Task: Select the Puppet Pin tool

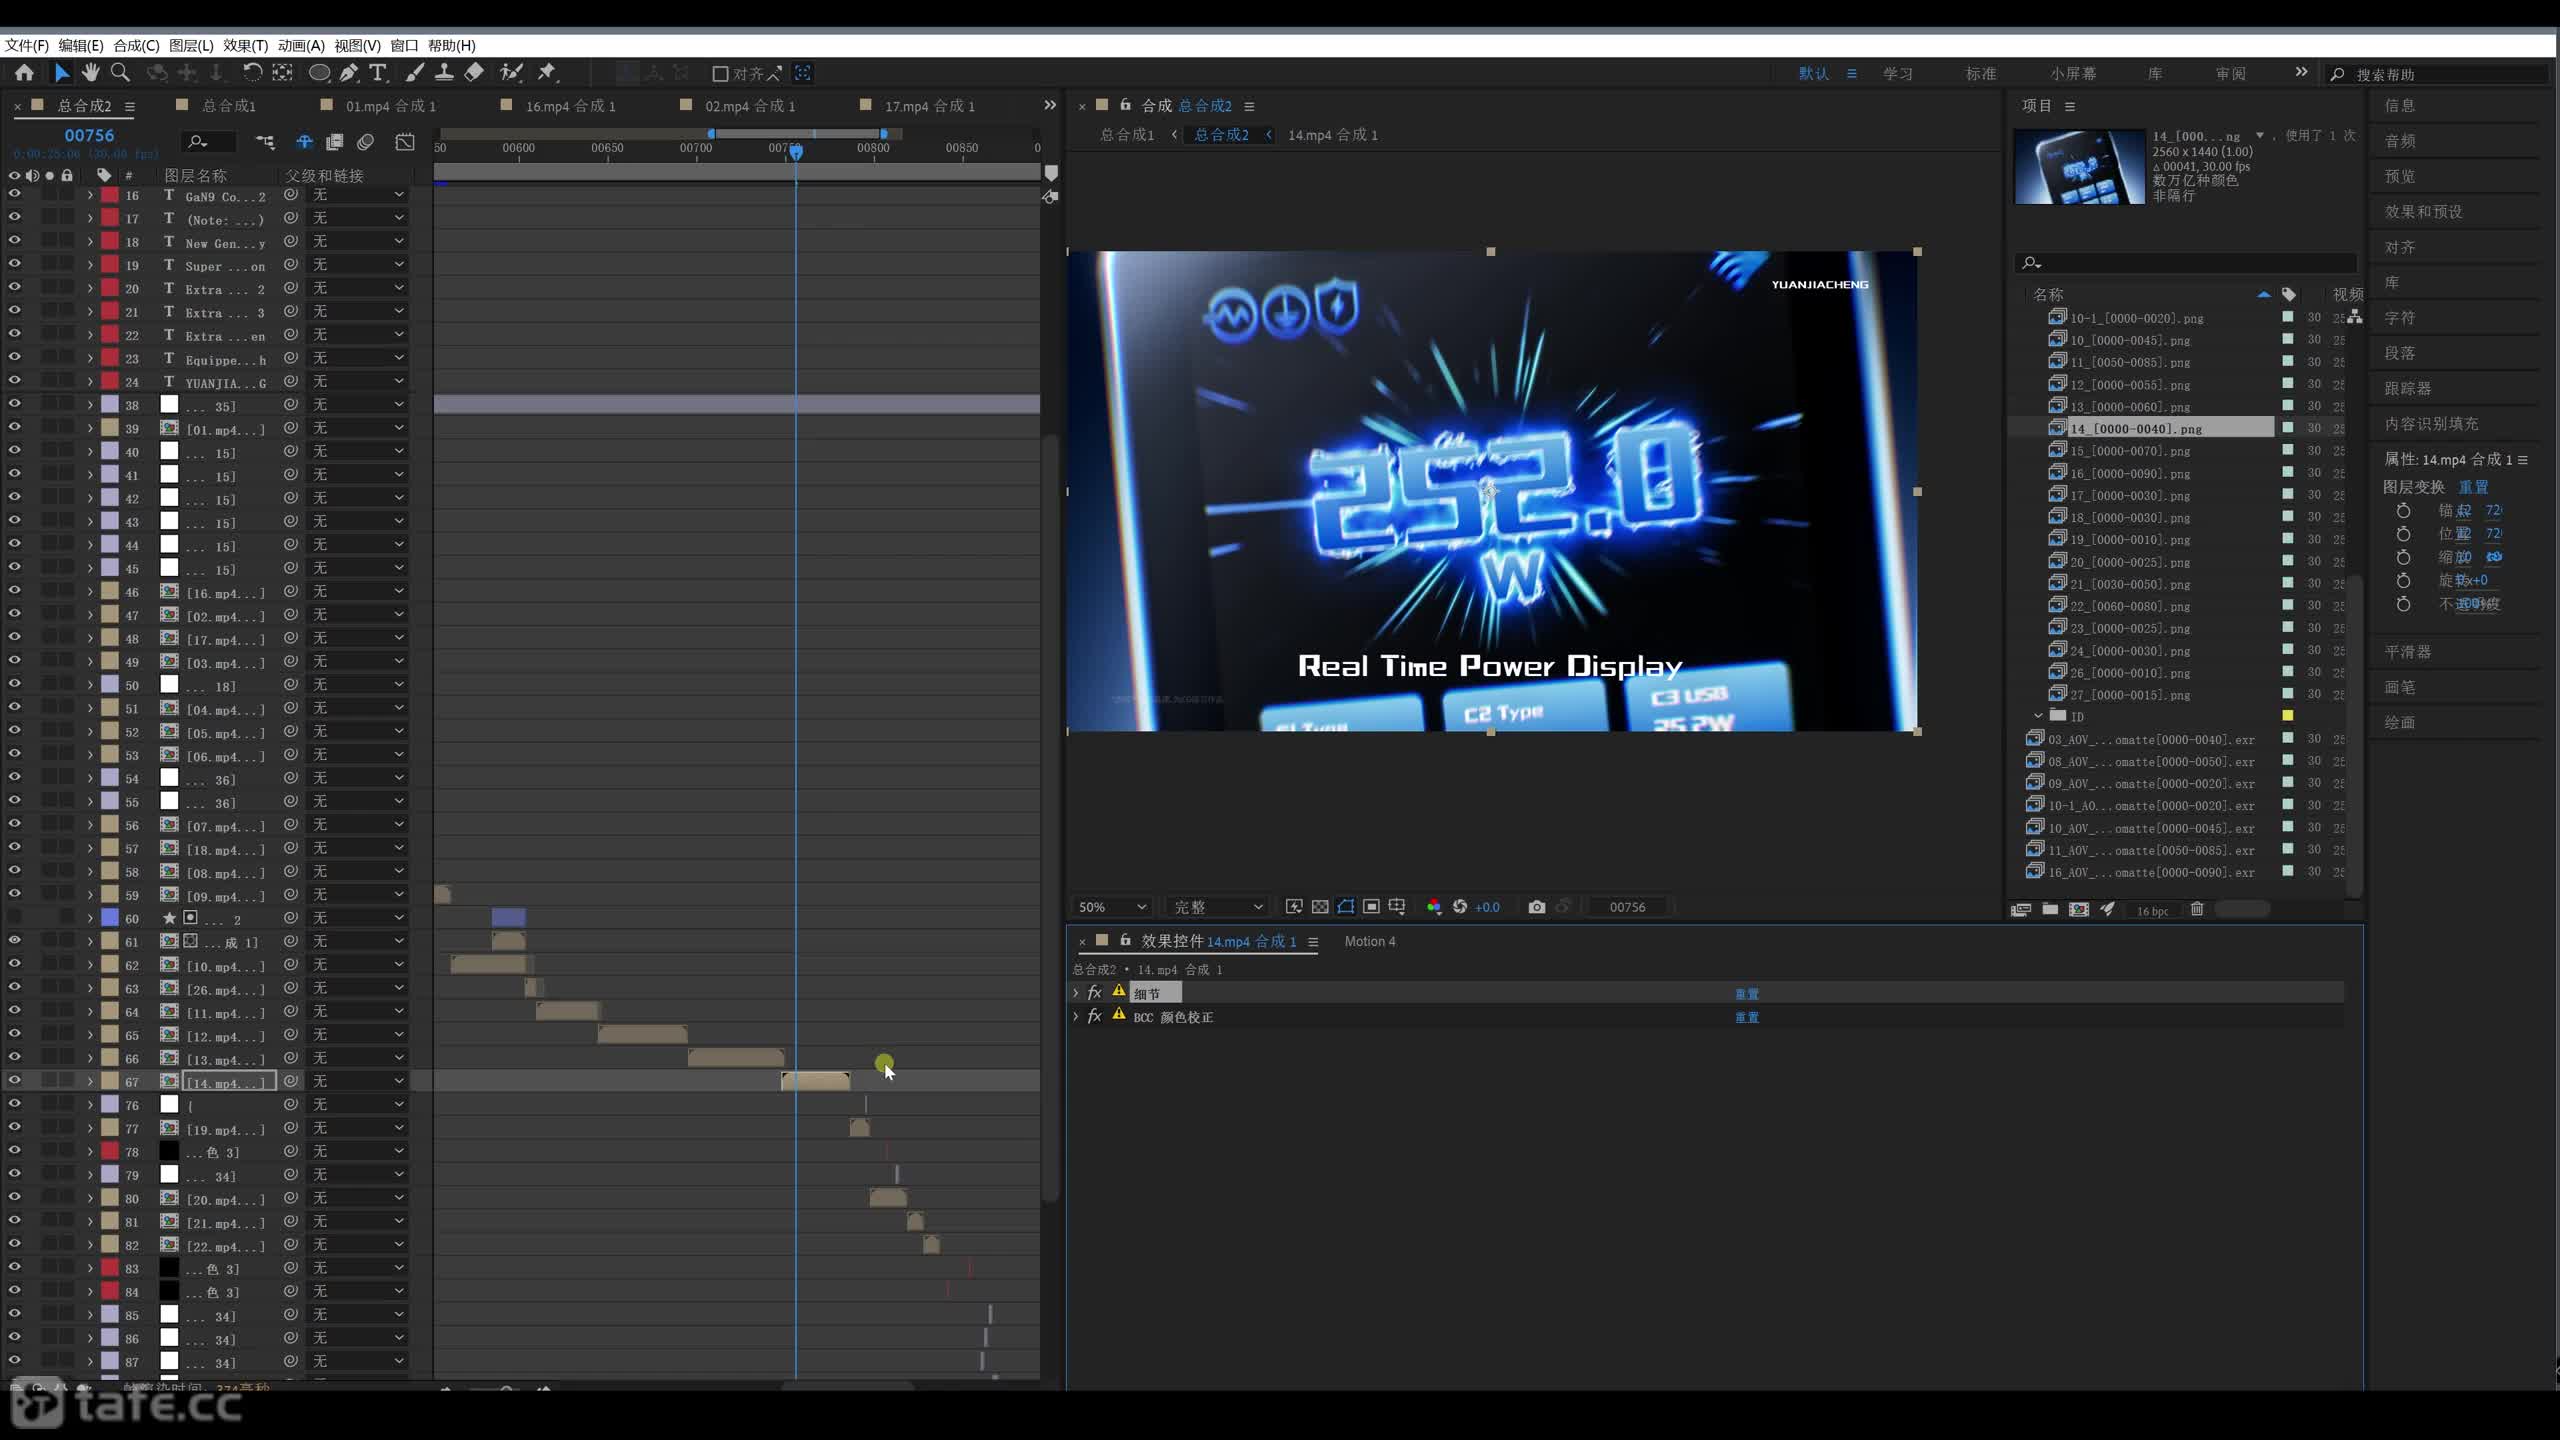Action: pos(546,73)
